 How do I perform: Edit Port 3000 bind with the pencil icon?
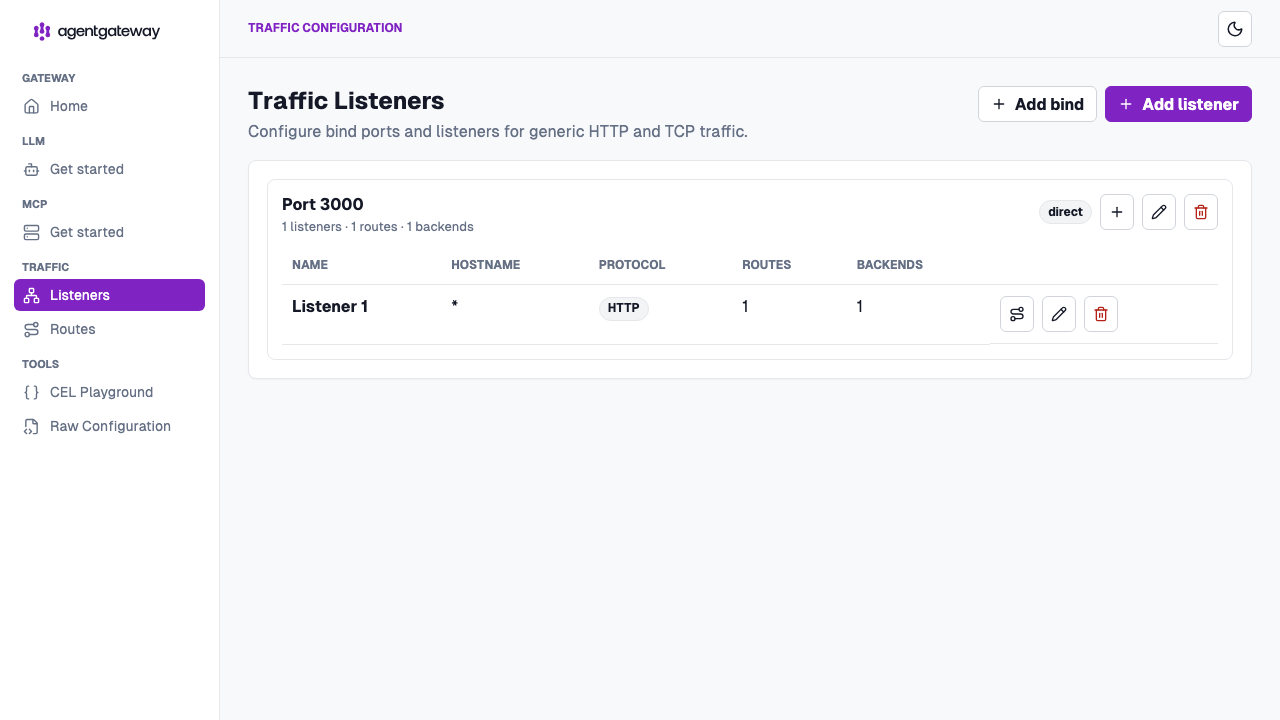tap(1159, 212)
